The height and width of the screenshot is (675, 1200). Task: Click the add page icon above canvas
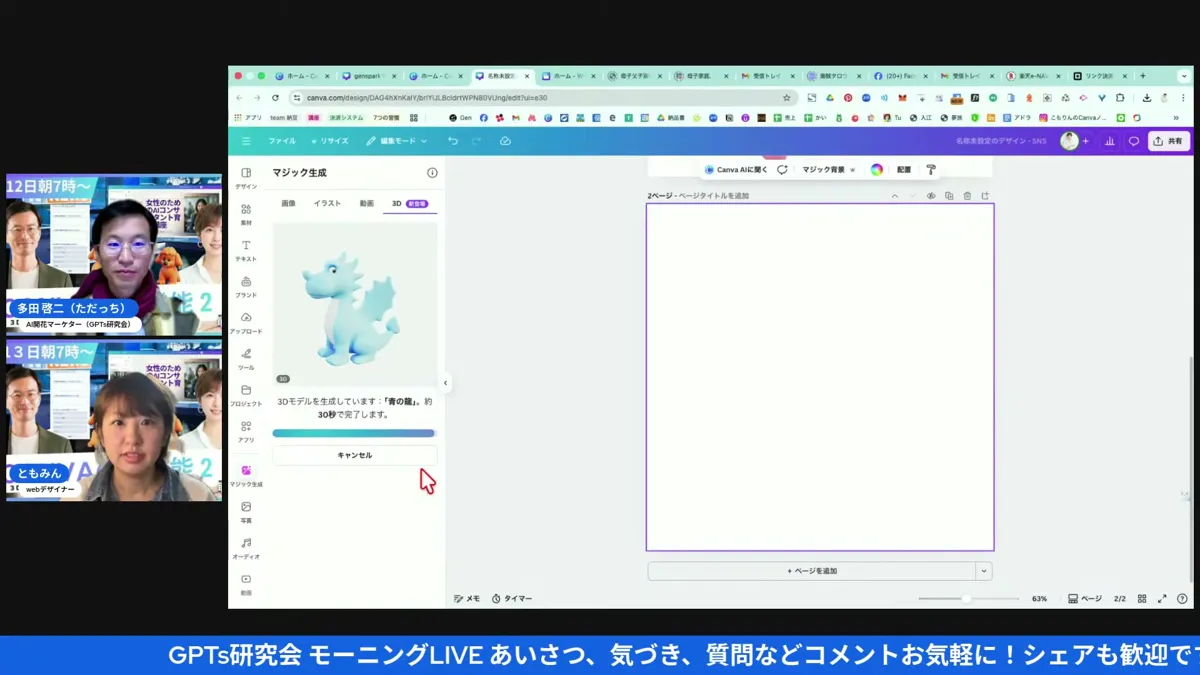click(985, 196)
